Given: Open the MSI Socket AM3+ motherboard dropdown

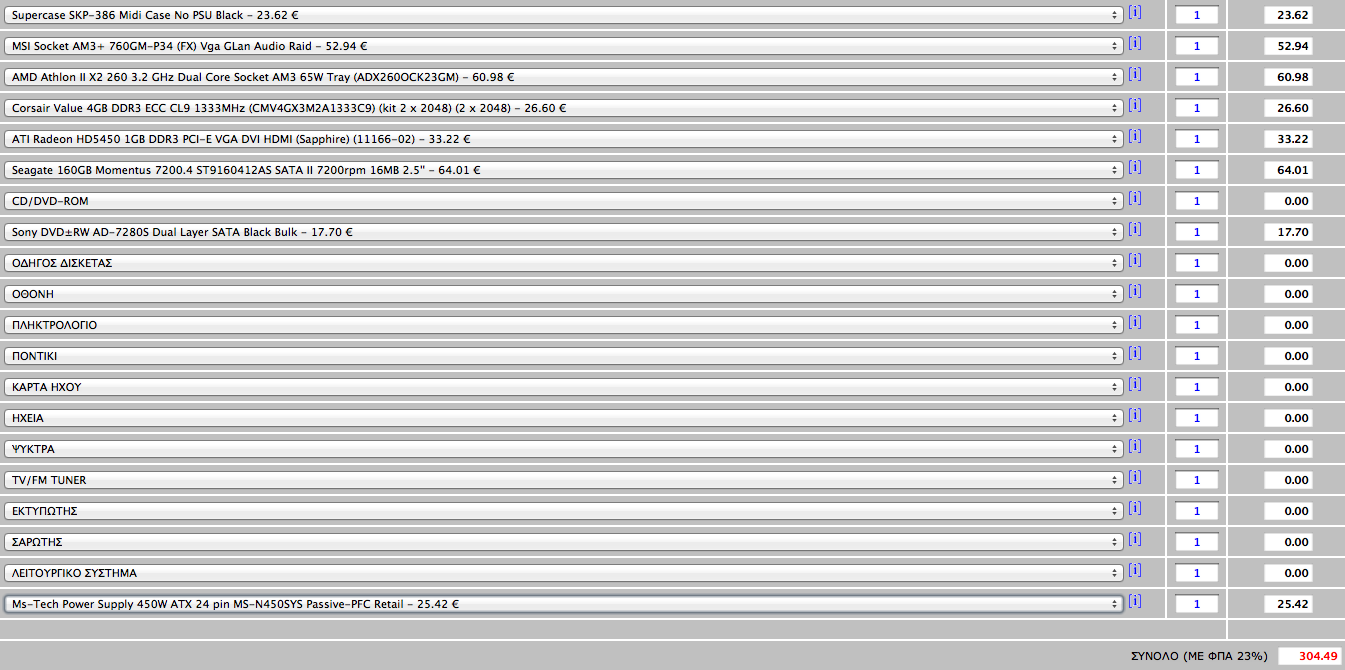Looking at the screenshot, I should [x=564, y=46].
